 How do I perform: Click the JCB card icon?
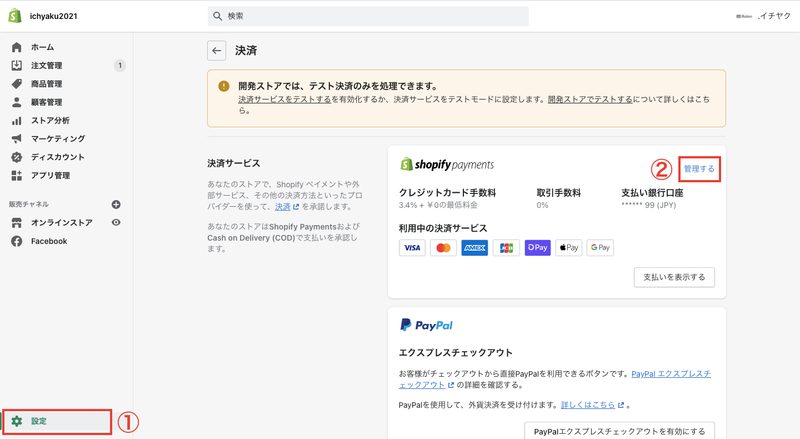click(506, 248)
